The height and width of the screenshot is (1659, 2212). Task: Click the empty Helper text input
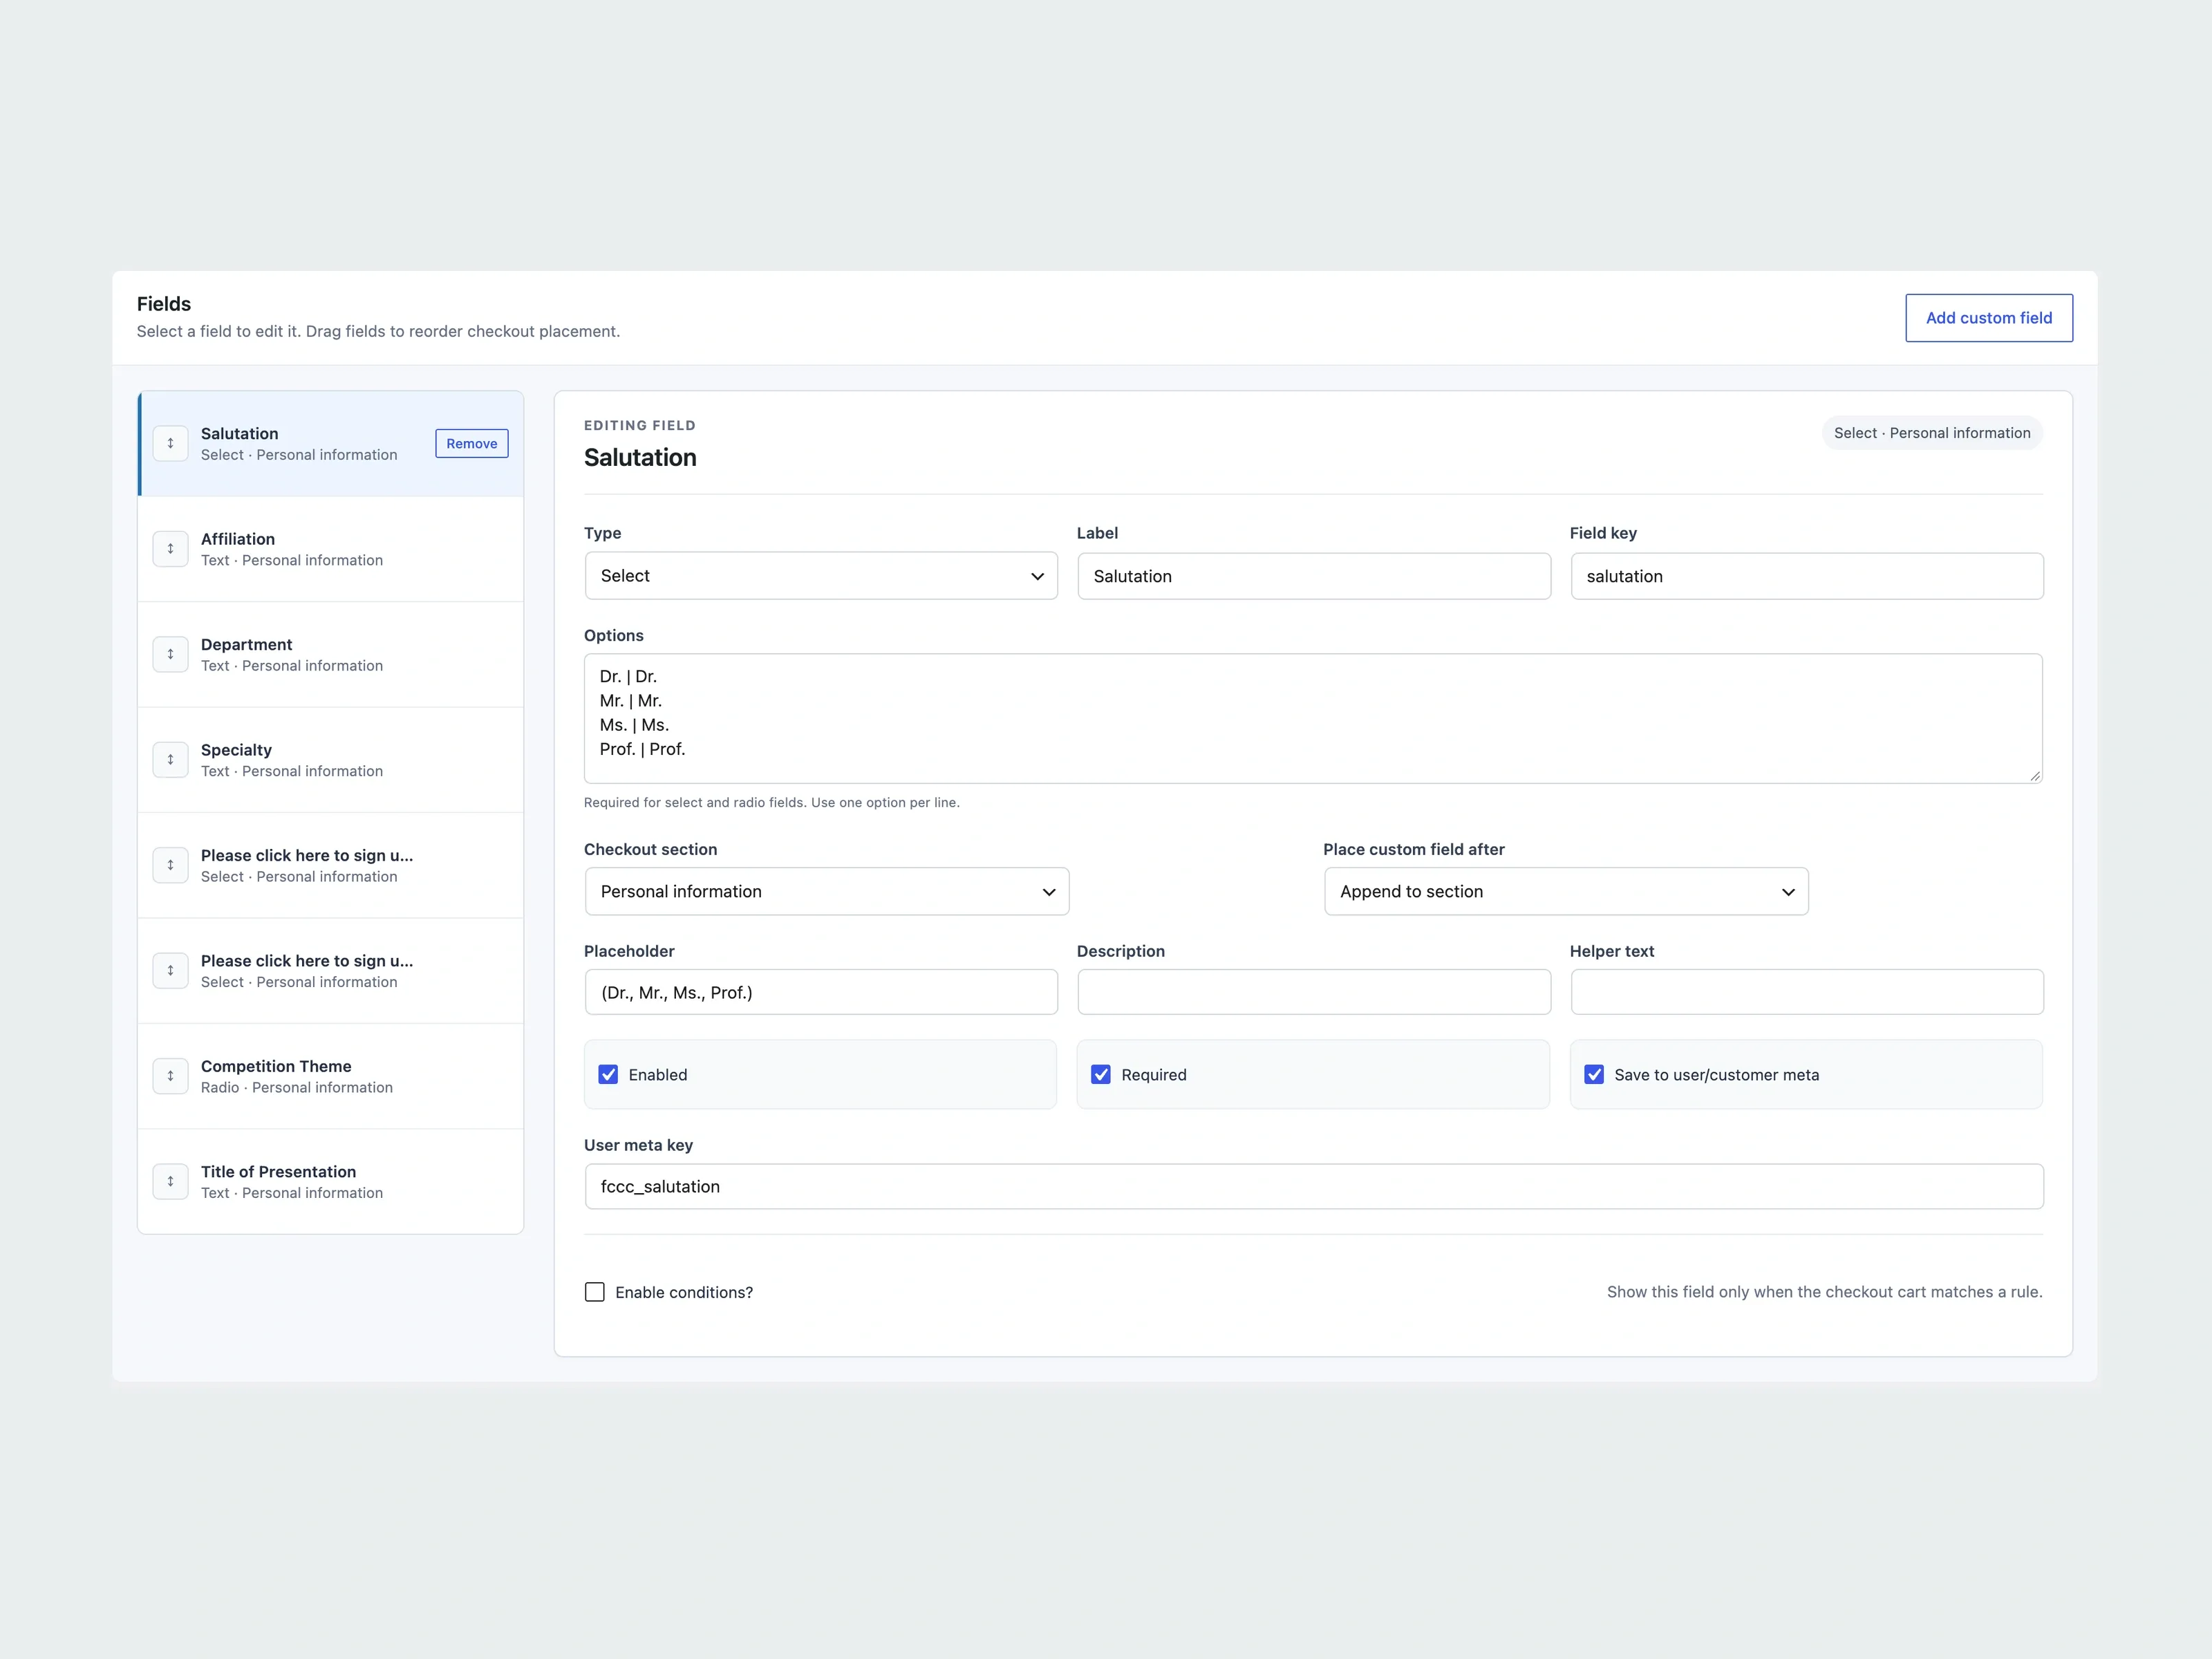pyautogui.click(x=1807, y=992)
